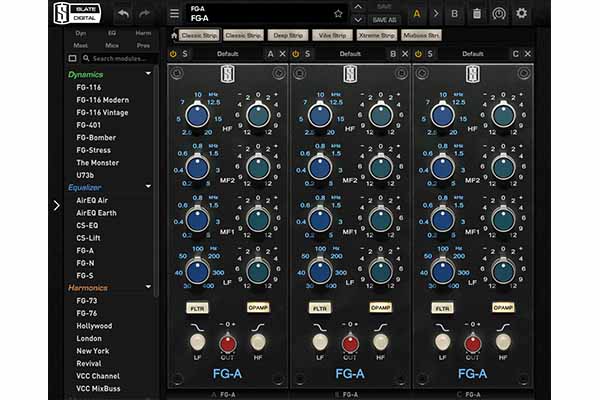Solo module B with its S button
This screenshot has width=600, height=400.
pyautogui.click(x=308, y=54)
